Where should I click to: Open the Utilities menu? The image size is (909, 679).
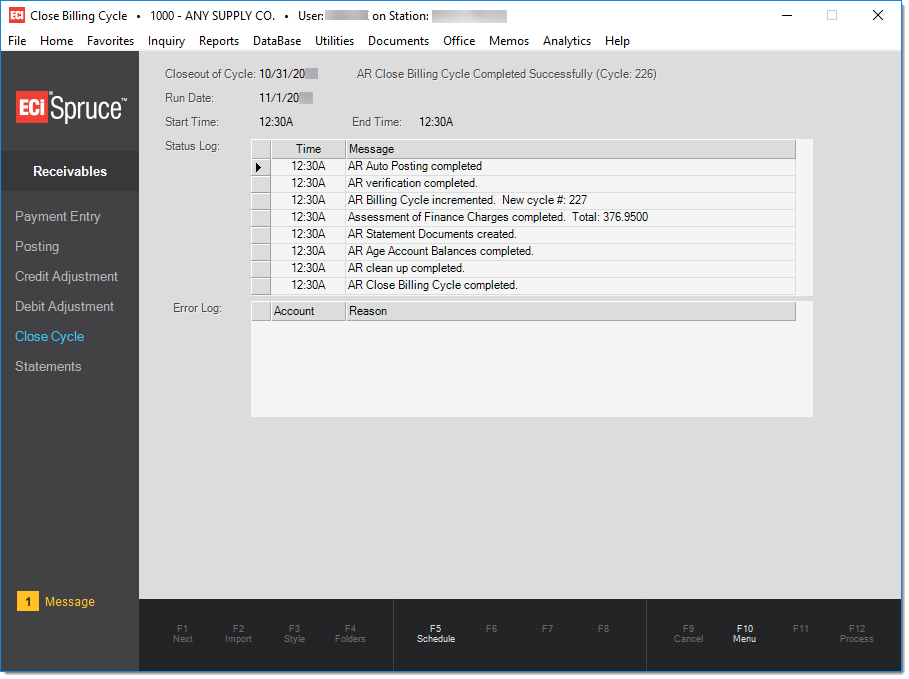(x=334, y=41)
